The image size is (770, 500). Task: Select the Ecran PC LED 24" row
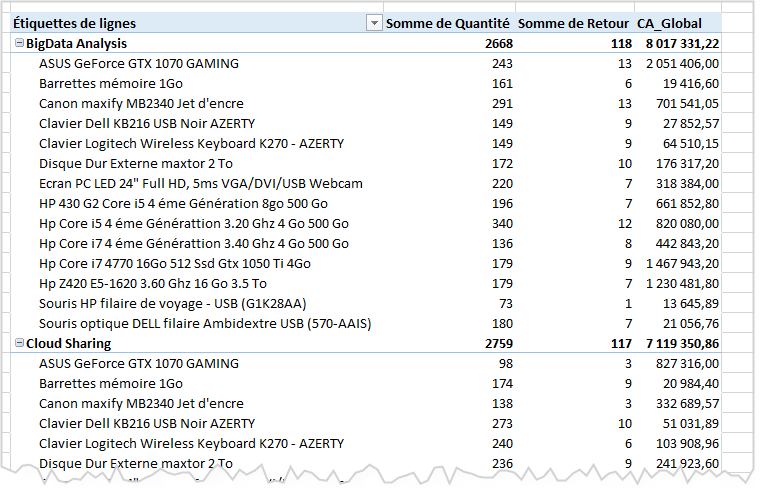pyautogui.click(x=201, y=184)
